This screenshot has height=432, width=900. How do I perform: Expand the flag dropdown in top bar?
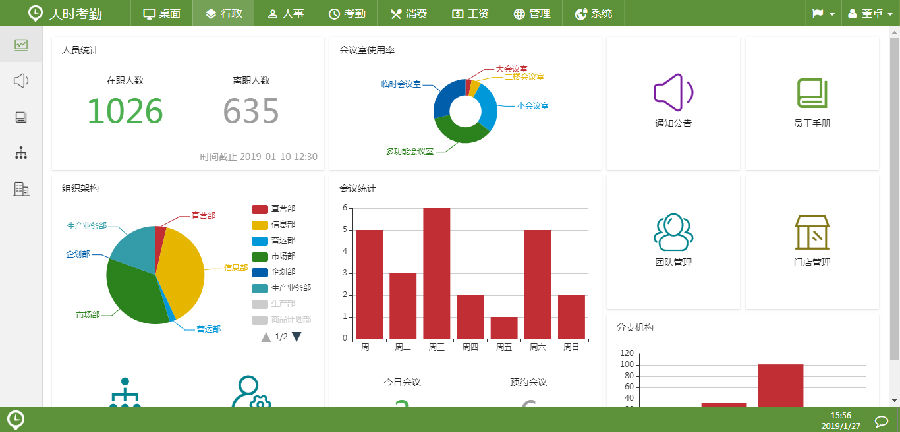pyautogui.click(x=822, y=14)
